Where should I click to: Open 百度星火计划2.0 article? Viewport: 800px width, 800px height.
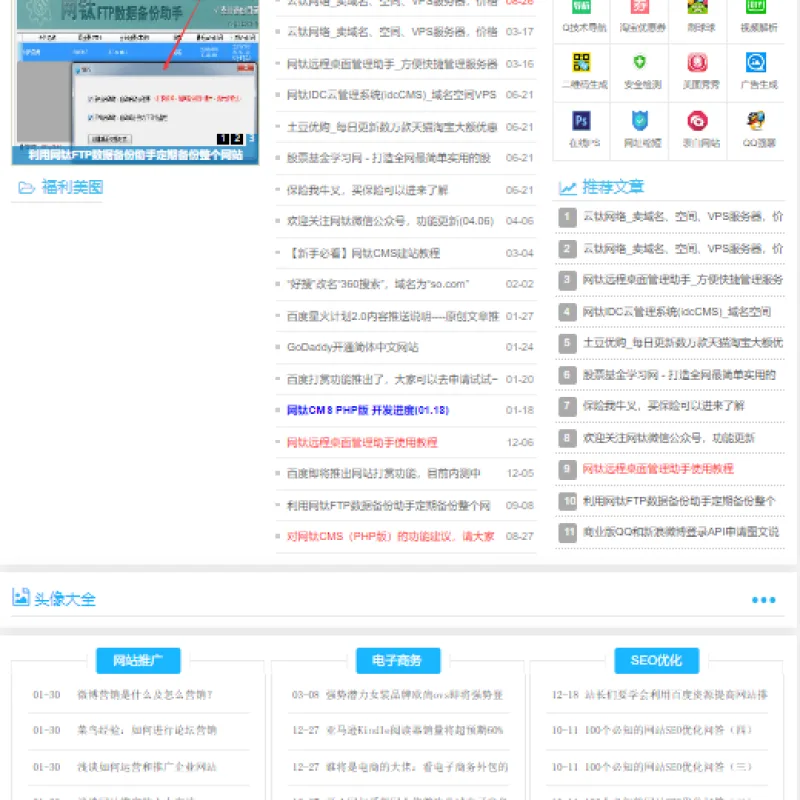pos(393,316)
